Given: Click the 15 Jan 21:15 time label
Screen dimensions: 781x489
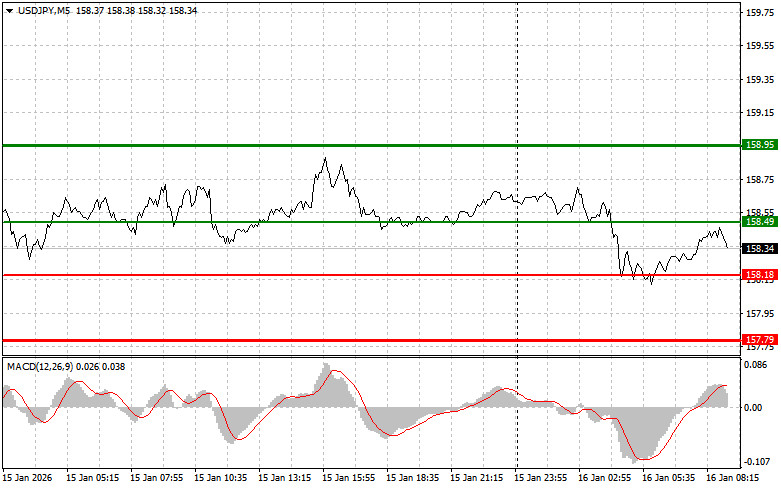Looking at the screenshot, I should [x=477, y=478].
